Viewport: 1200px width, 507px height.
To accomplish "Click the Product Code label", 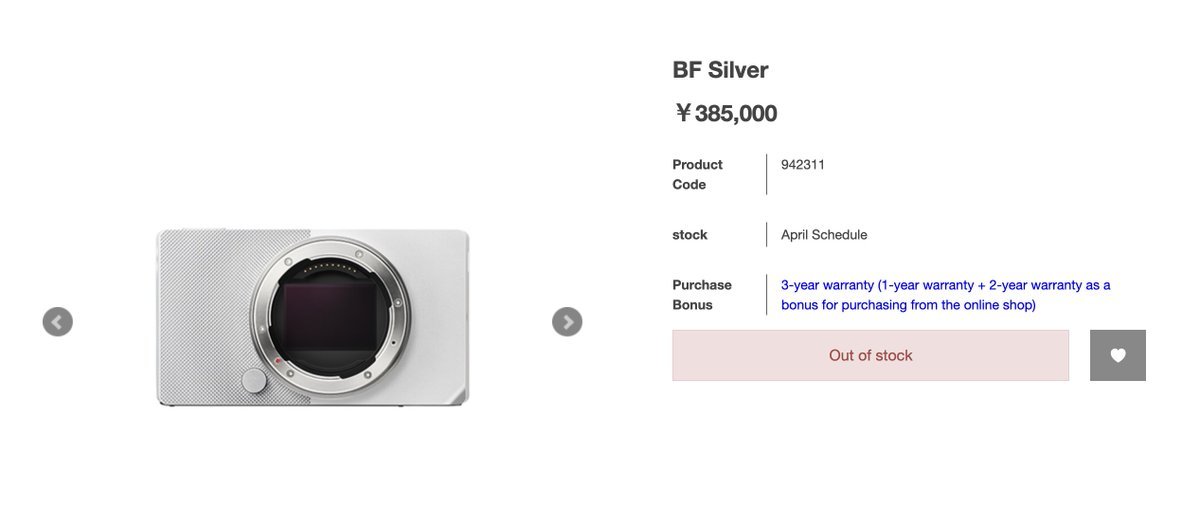I will coord(697,174).
